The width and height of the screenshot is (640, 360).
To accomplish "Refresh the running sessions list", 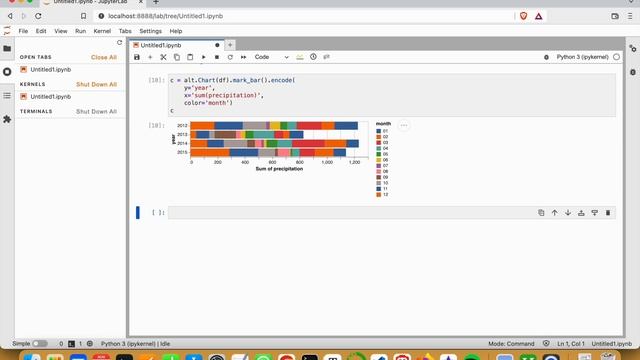I will (x=119, y=43).
